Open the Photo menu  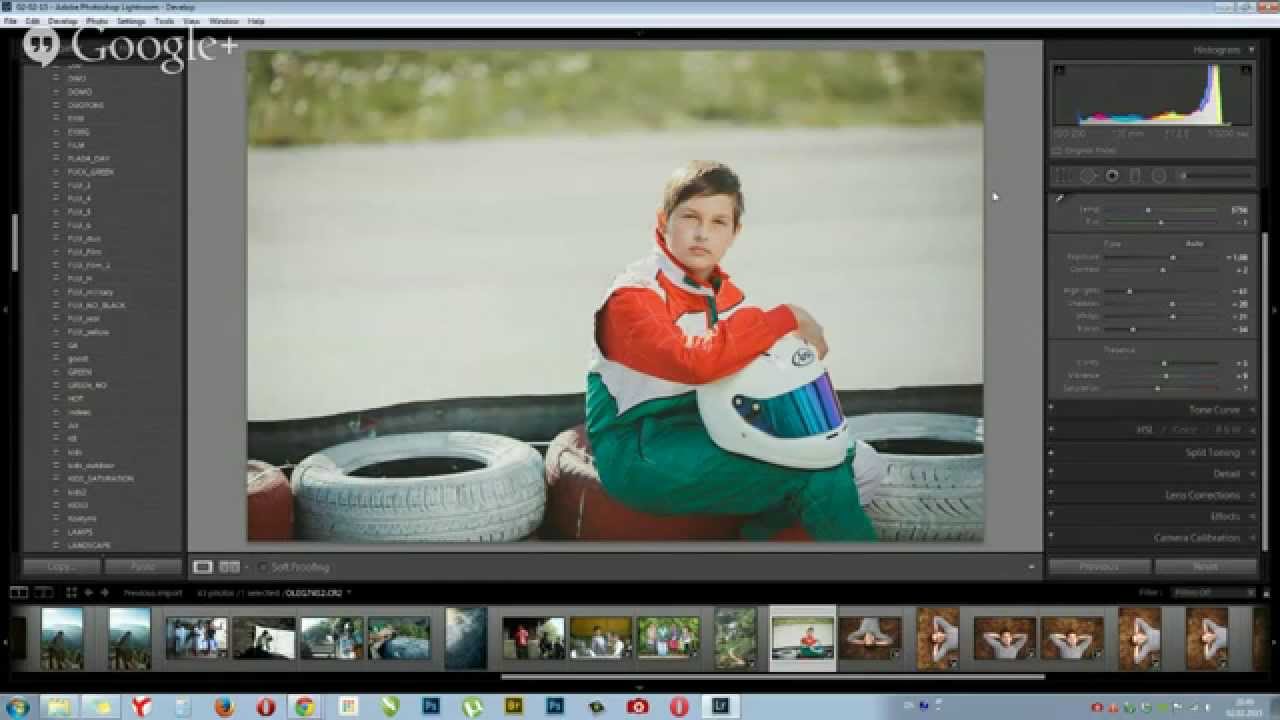(97, 21)
